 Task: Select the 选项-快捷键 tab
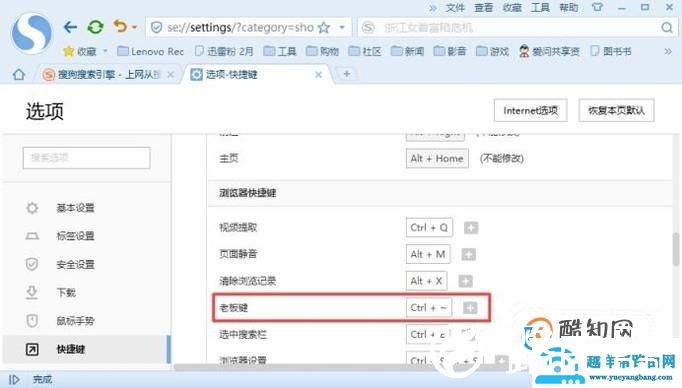pyautogui.click(x=257, y=75)
